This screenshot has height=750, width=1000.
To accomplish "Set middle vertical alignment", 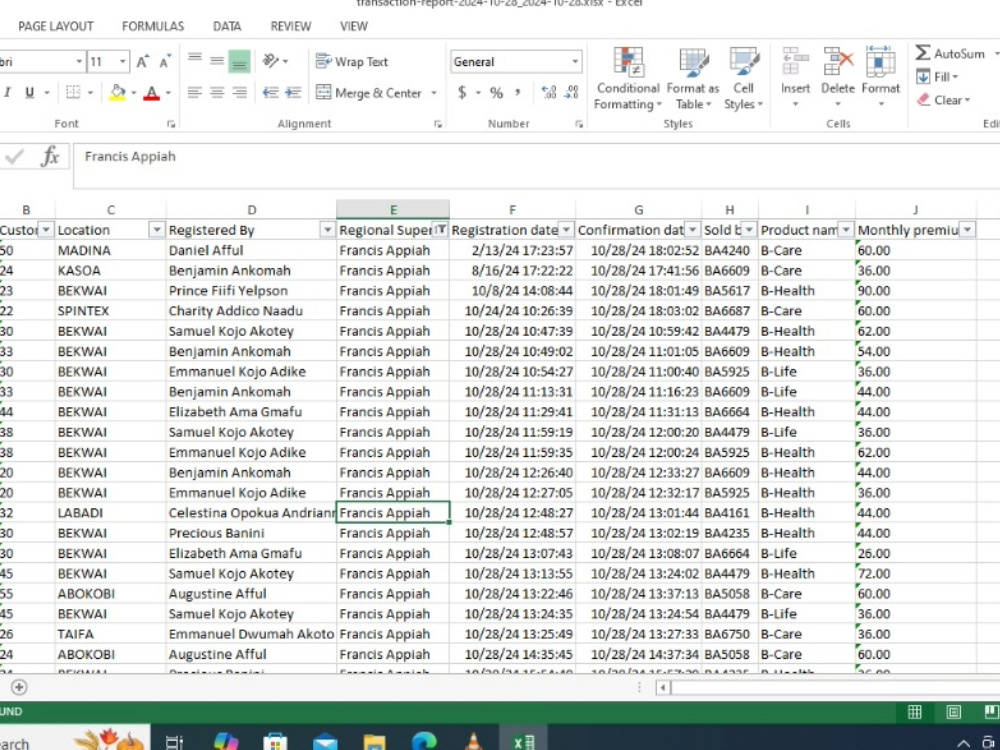I will pyautogui.click(x=217, y=61).
